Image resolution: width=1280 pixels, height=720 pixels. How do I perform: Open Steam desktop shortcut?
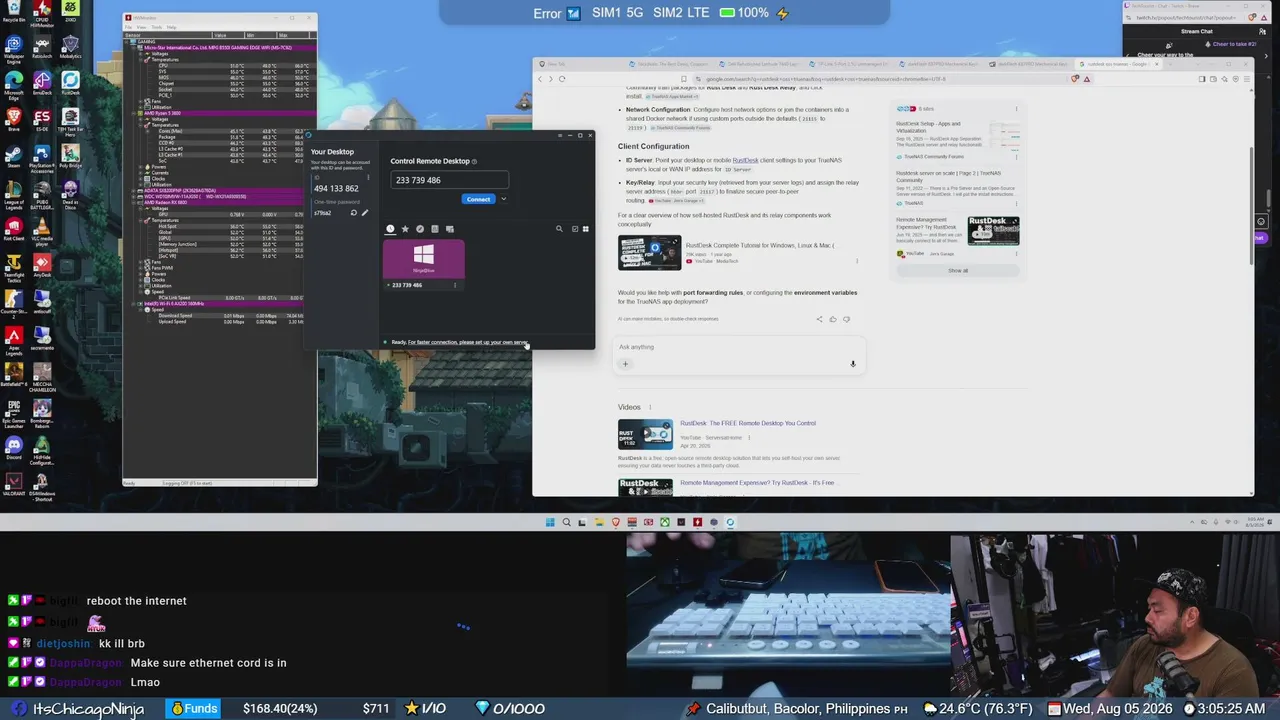point(13,158)
